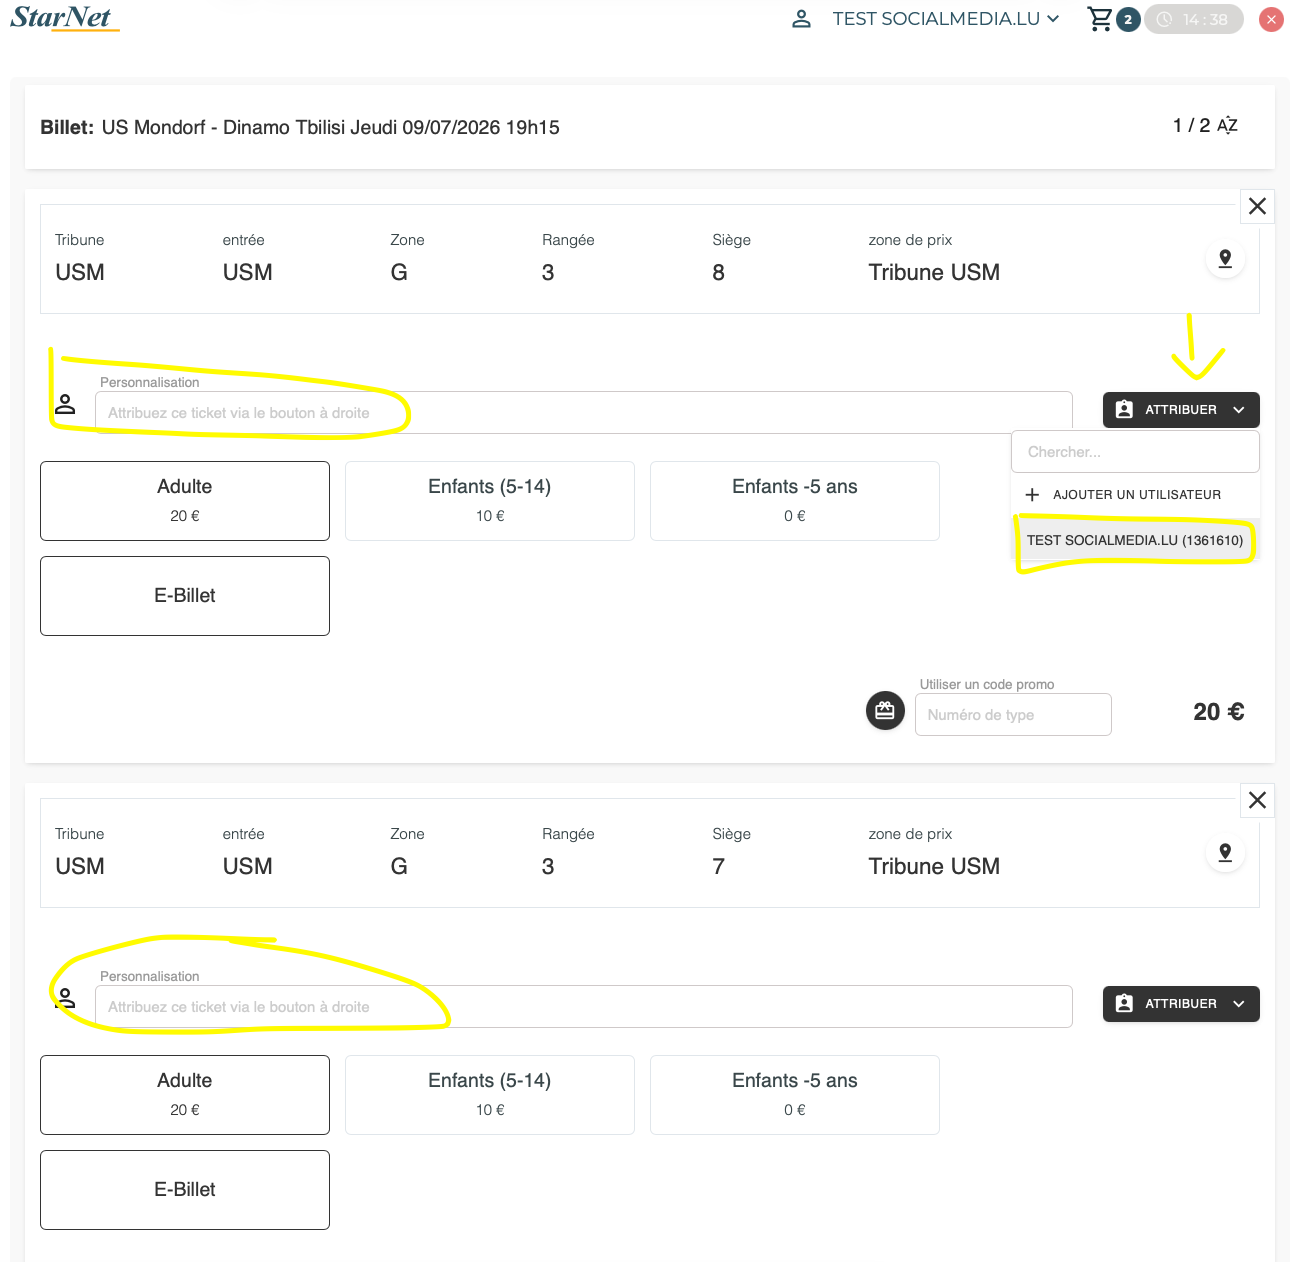Remove the seat 8 ticket
Viewport: 1302px width, 1262px height.
click(1257, 206)
